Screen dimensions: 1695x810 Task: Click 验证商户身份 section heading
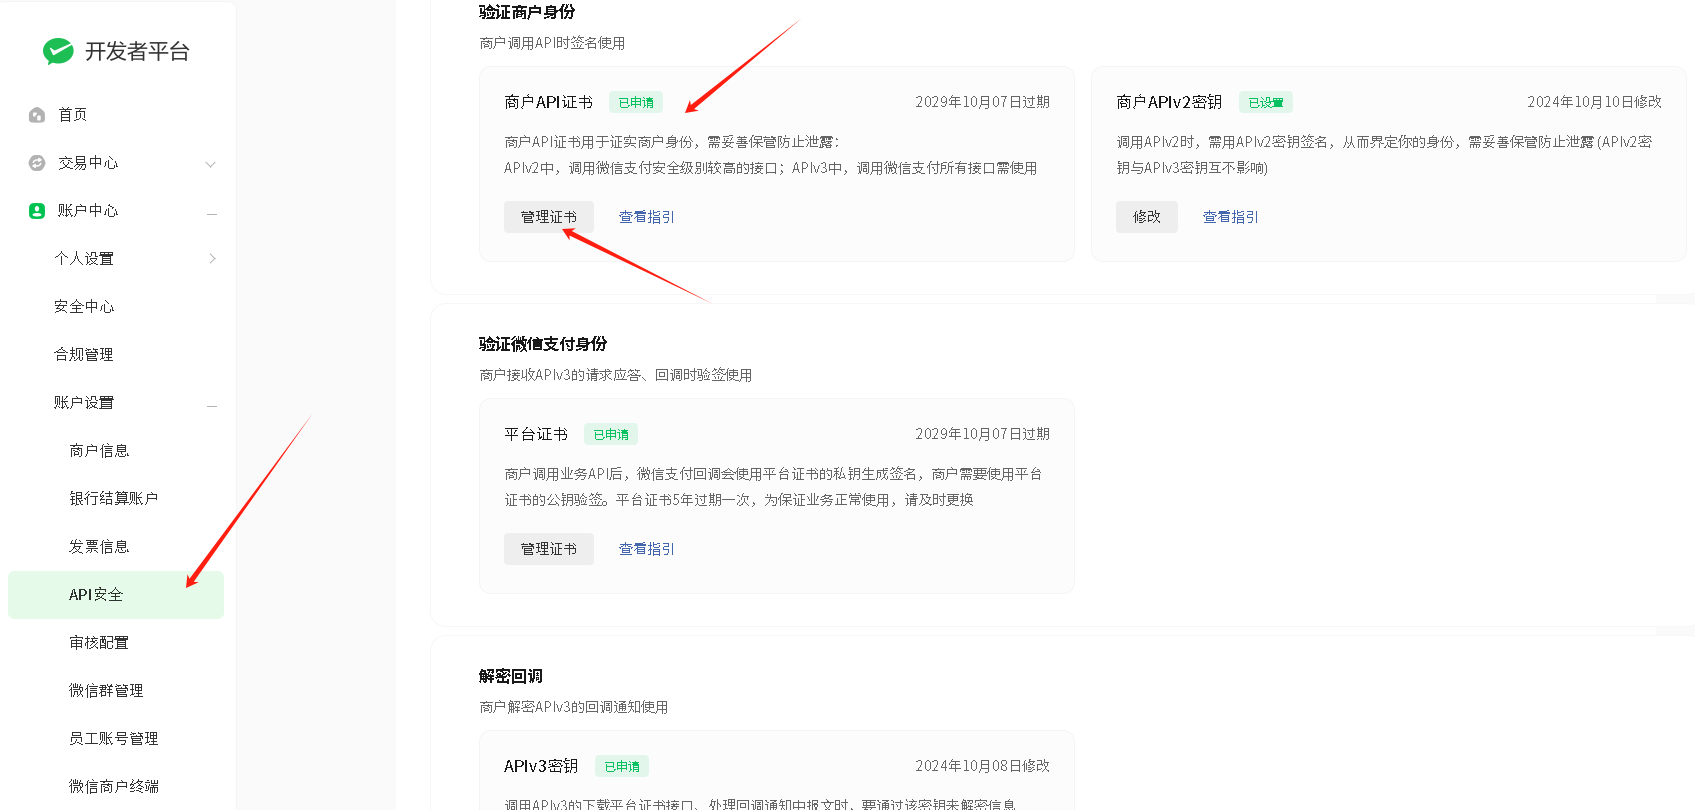527,12
